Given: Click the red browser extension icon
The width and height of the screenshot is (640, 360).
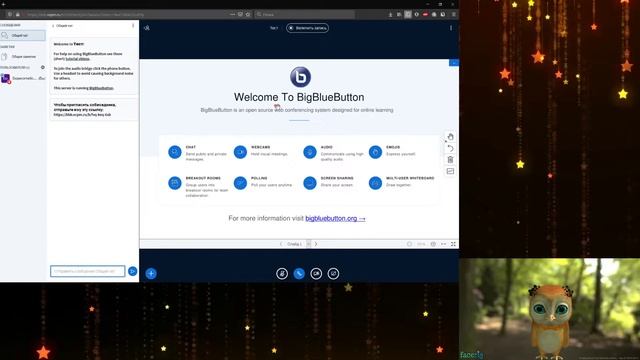Looking at the screenshot, I should (425, 14).
